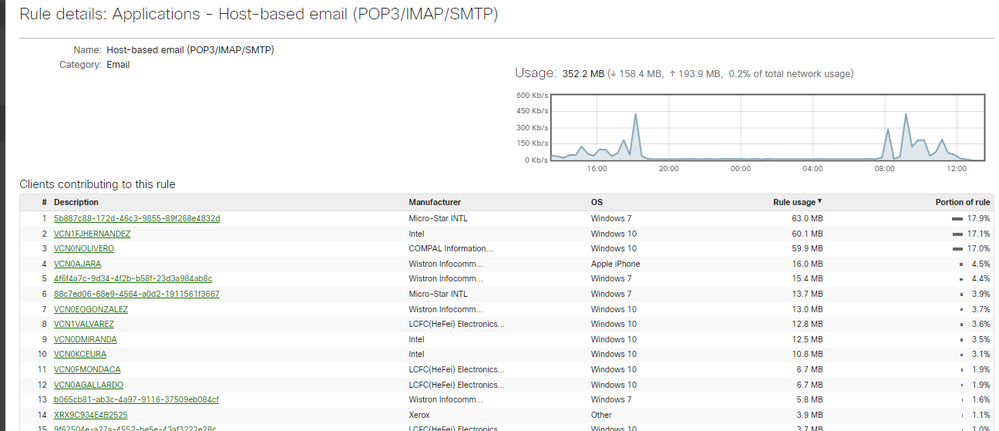Click the 15.4 MB rule usage cell

pyautogui.click(x=809, y=279)
